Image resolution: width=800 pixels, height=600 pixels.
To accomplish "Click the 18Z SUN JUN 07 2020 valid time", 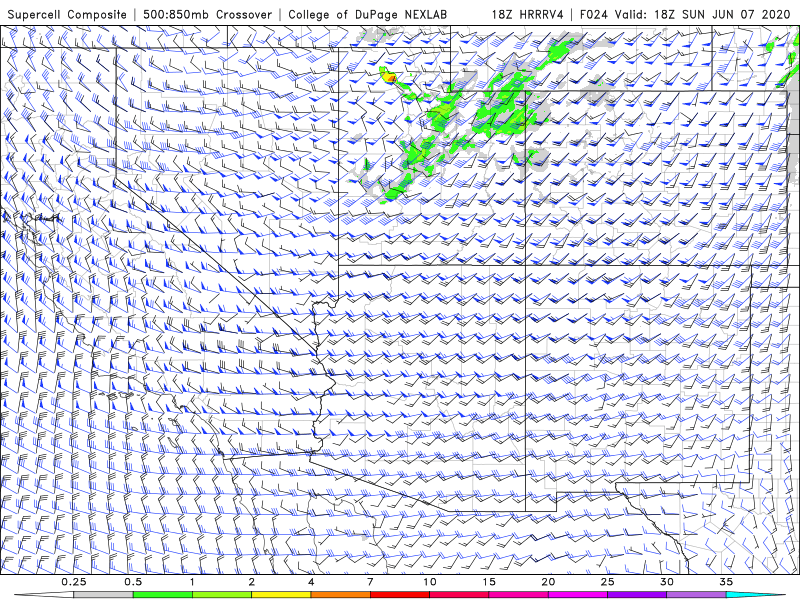I will coord(722,14).
